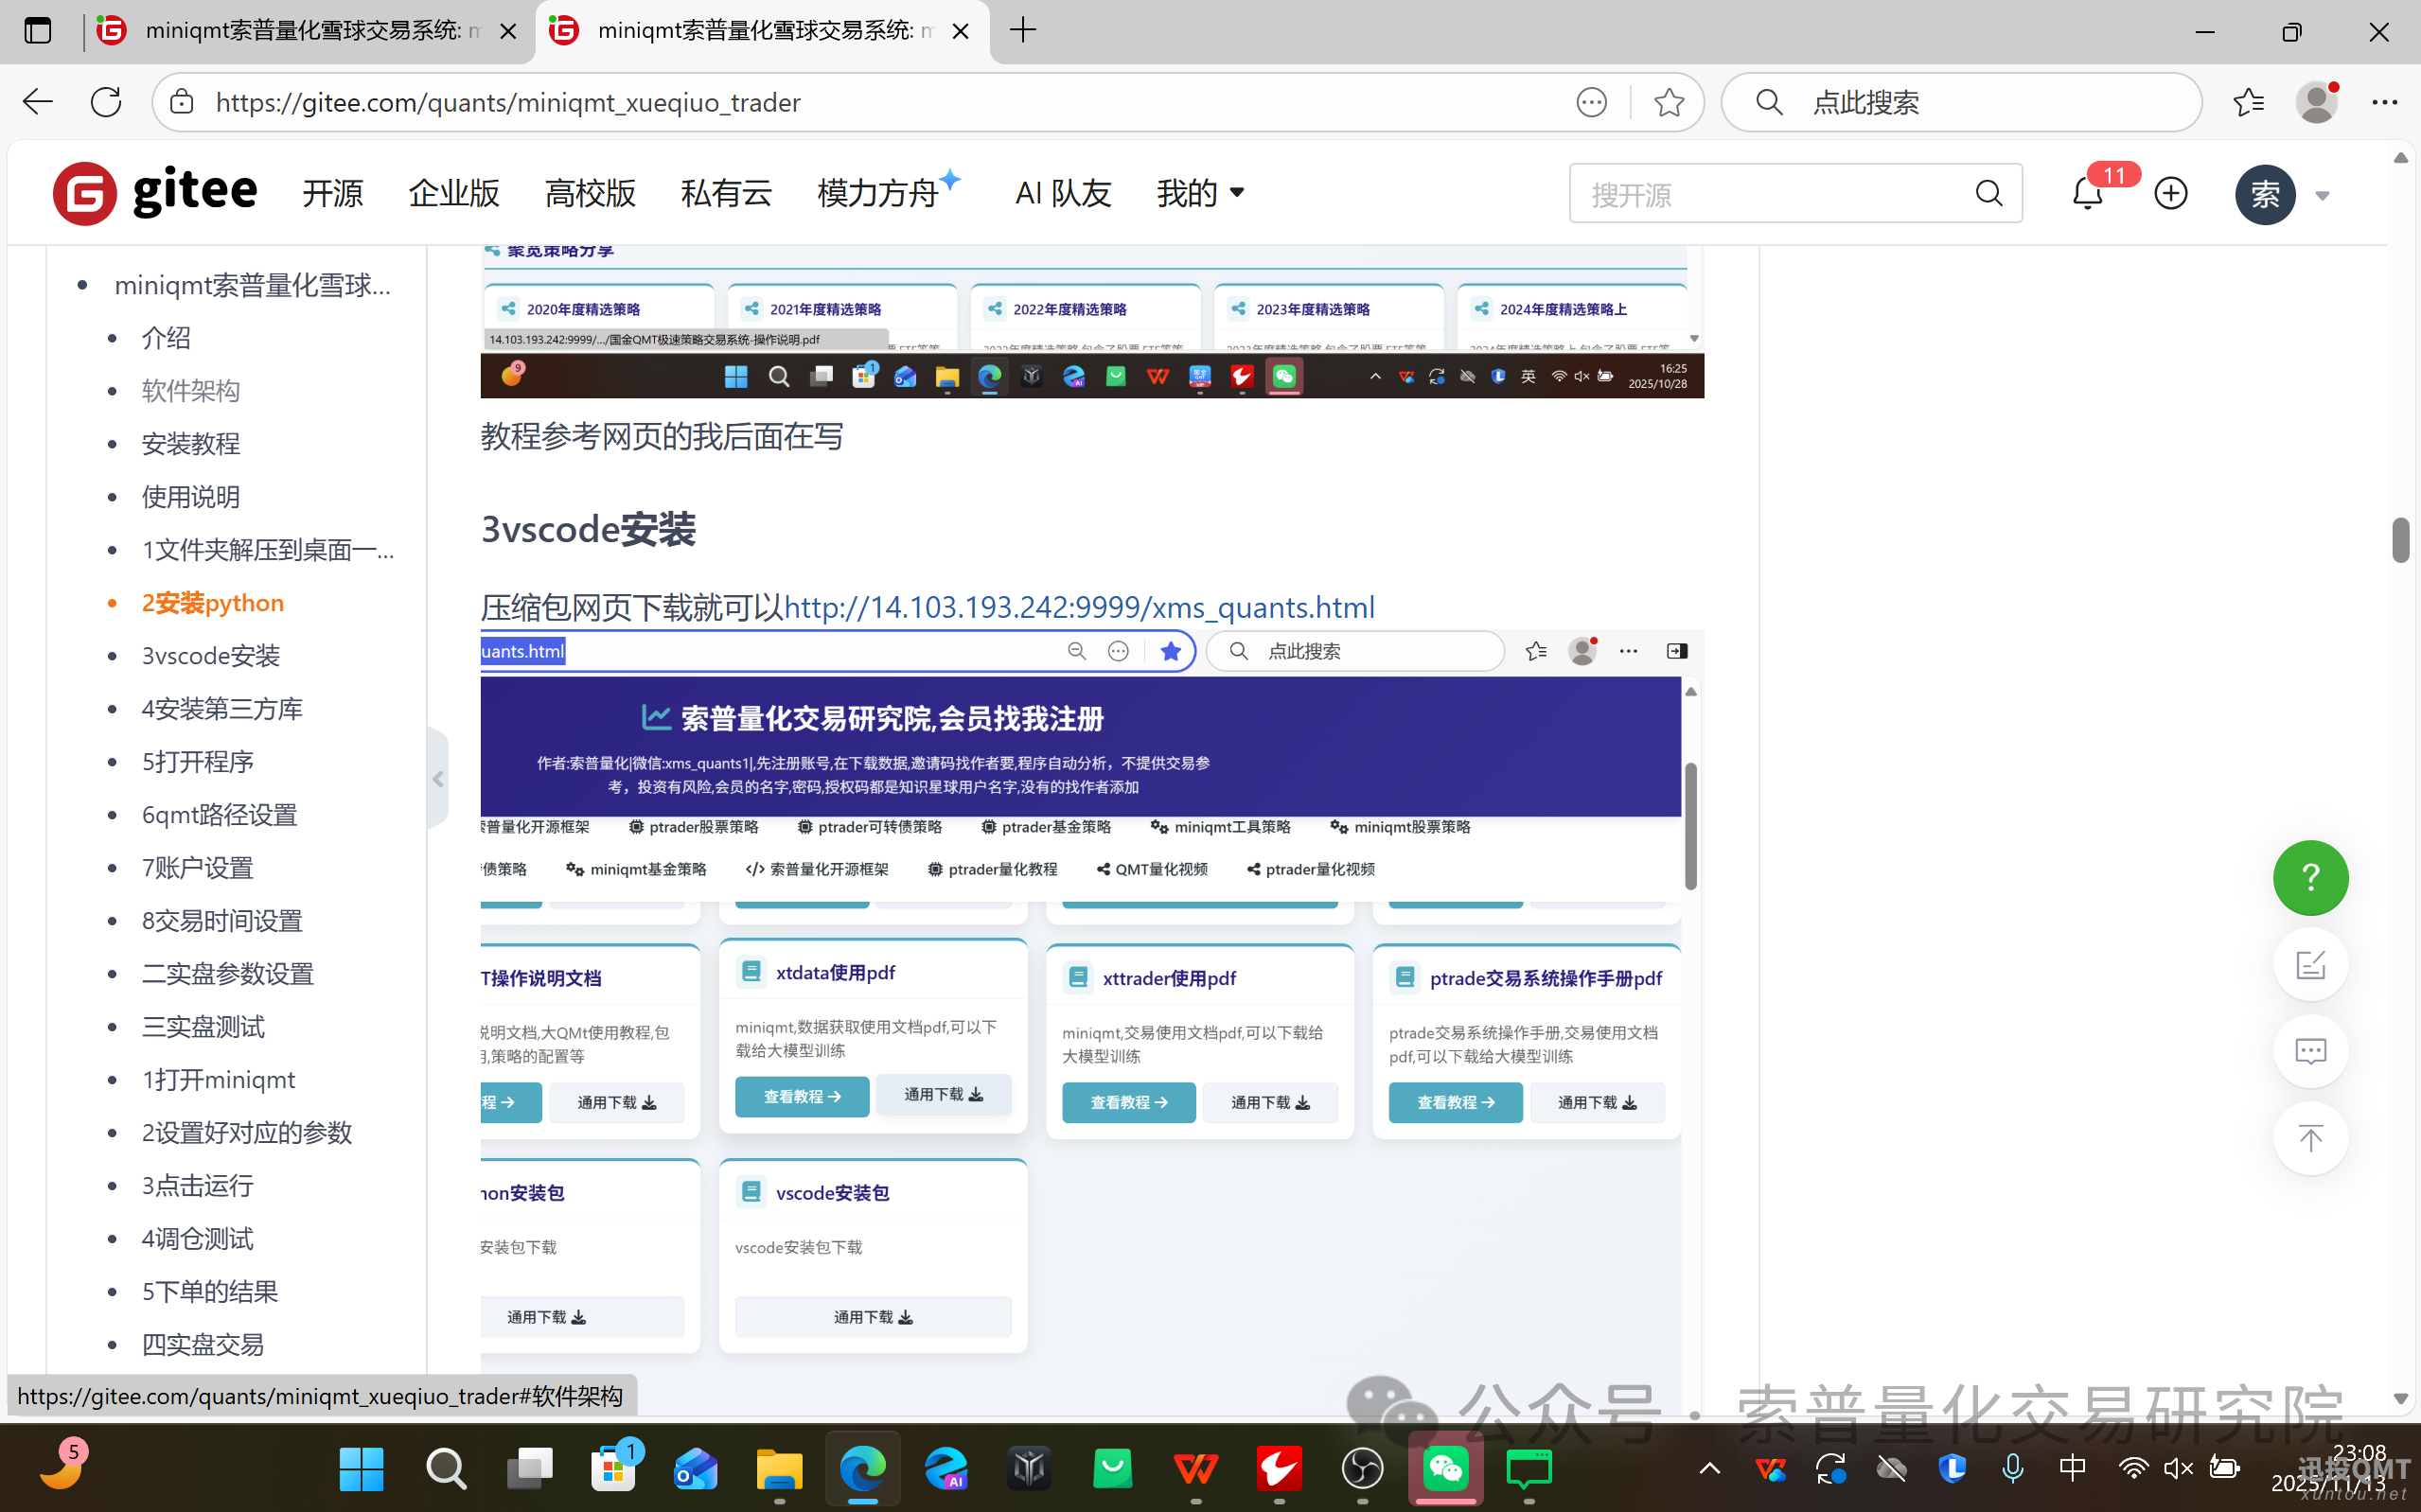Collapse the sidebar with the left chevron handle
Viewport: 2421px width, 1512px height.
[438, 779]
